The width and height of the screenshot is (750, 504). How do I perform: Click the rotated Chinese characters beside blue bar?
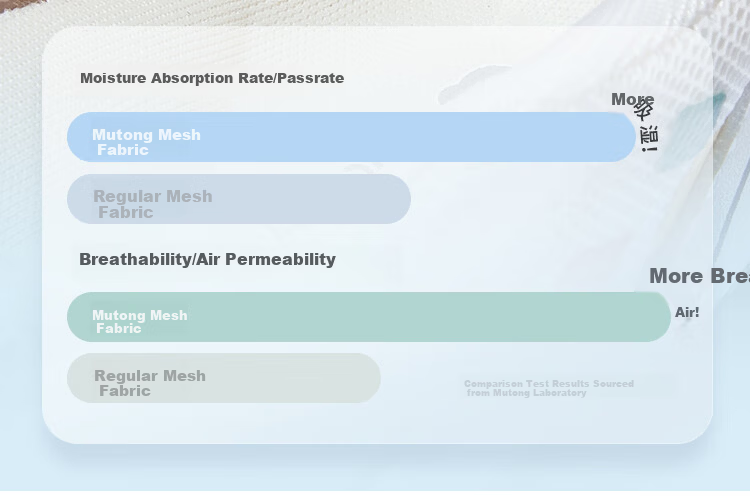point(647,127)
